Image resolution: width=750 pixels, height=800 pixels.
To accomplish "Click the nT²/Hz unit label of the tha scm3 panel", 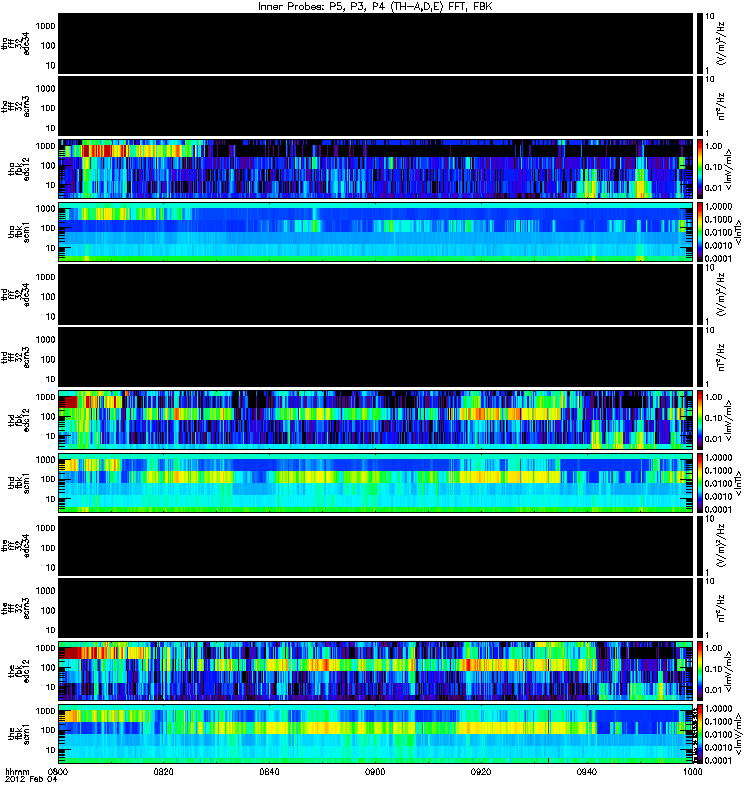I will click(x=721, y=106).
